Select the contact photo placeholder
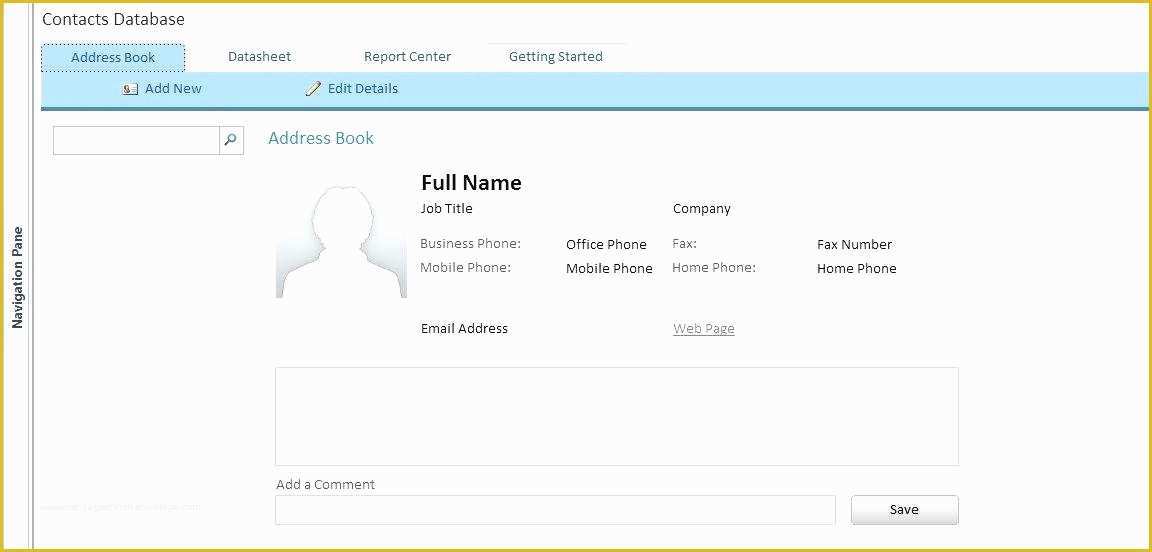The width and height of the screenshot is (1152, 552). (x=341, y=241)
